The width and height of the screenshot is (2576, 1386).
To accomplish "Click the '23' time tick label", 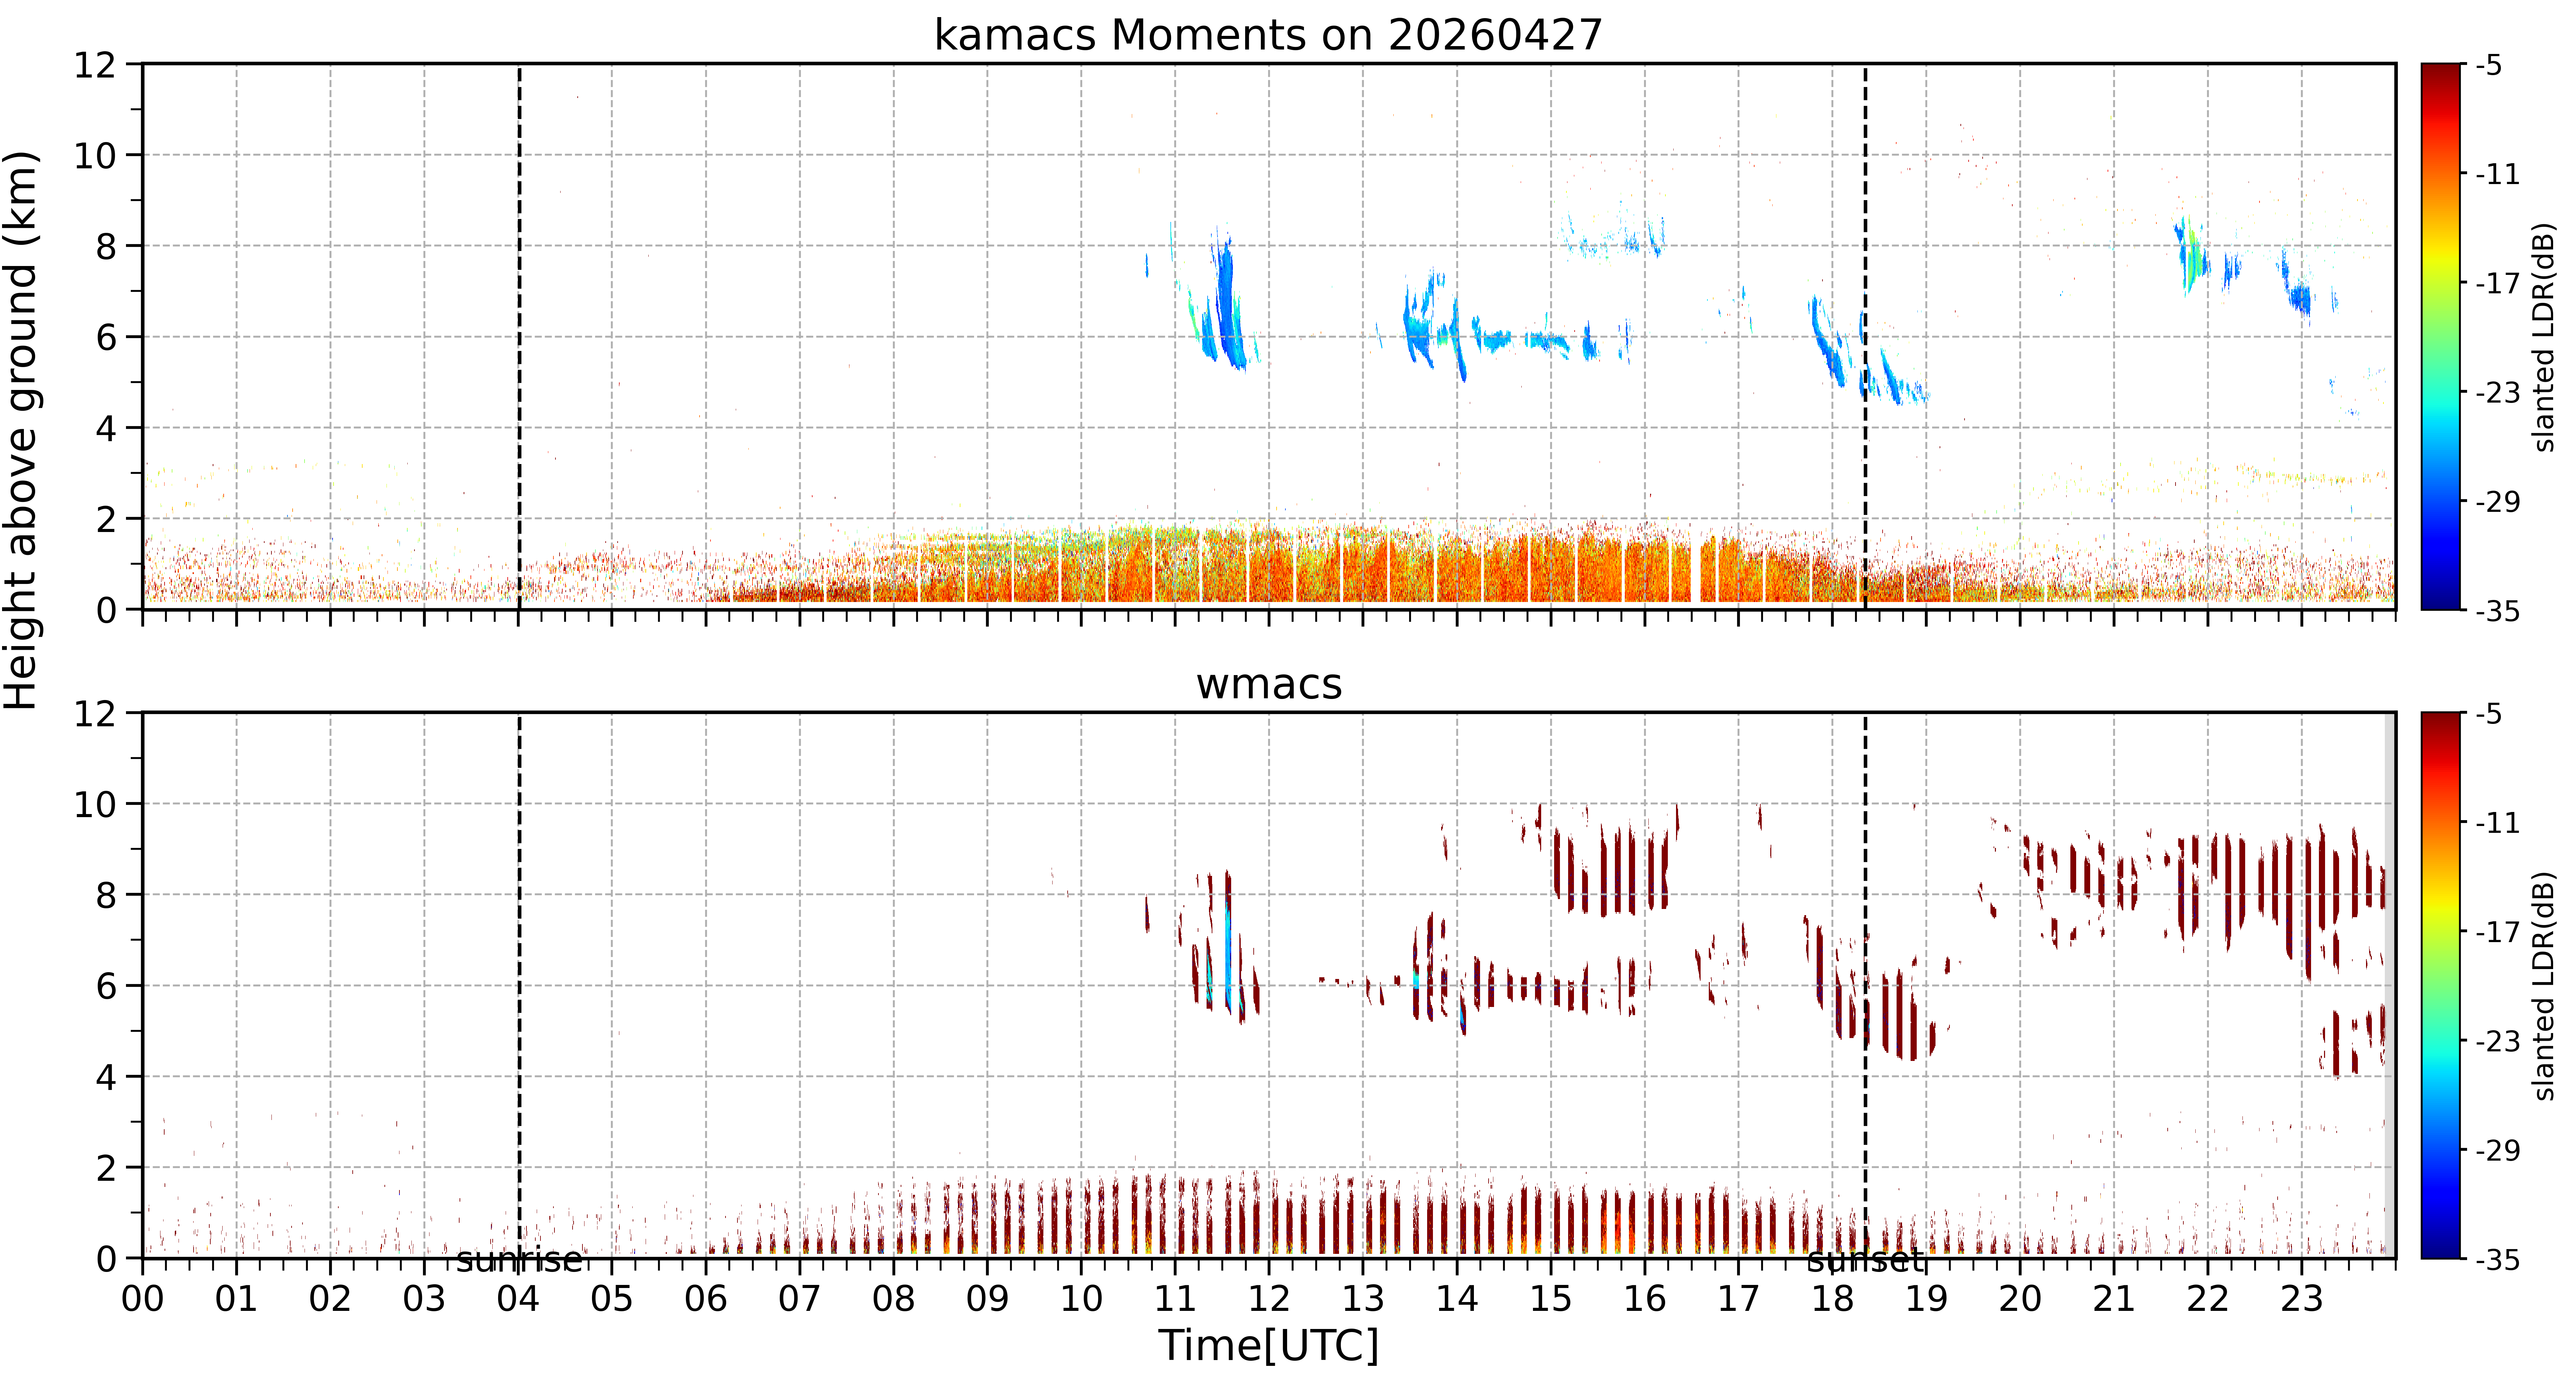I will [2302, 1299].
